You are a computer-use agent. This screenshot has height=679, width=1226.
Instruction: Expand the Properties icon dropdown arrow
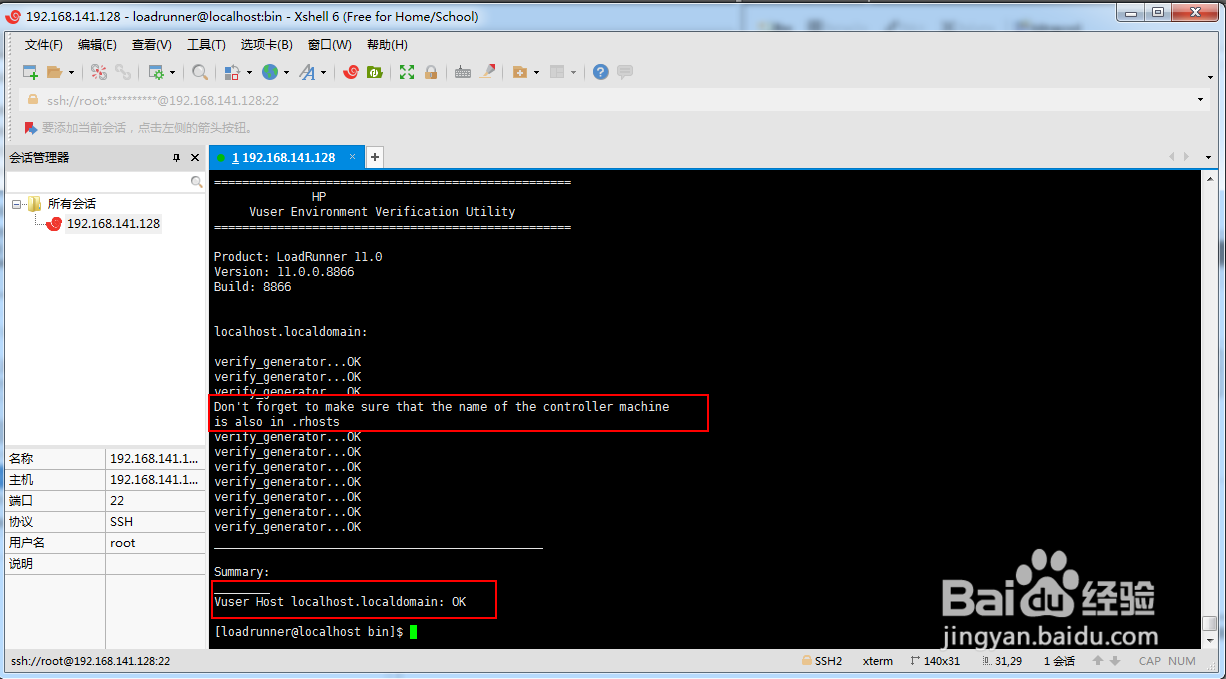[172, 72]
